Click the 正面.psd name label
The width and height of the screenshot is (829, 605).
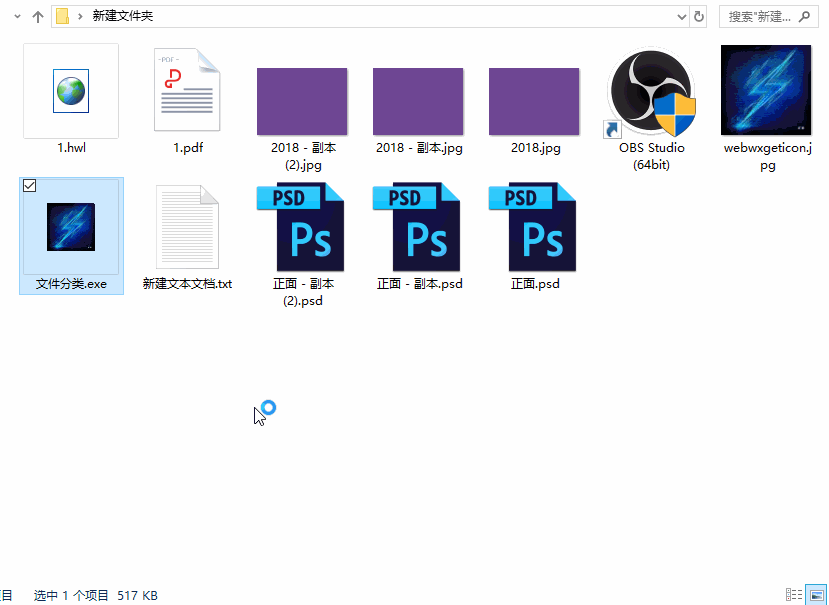click(535, 284)
